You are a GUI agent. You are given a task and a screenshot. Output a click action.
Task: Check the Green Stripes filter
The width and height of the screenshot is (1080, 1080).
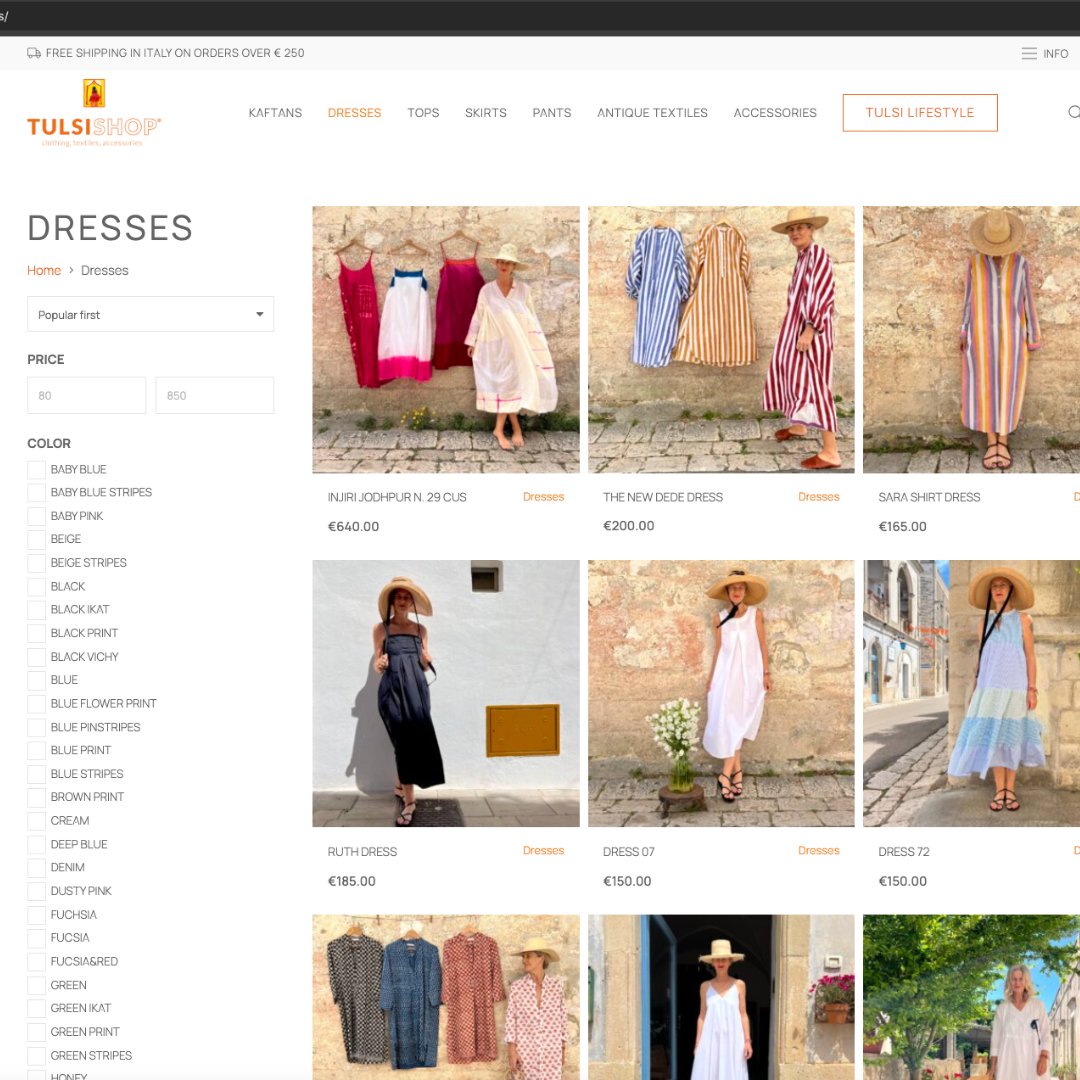click(37, 1056)
